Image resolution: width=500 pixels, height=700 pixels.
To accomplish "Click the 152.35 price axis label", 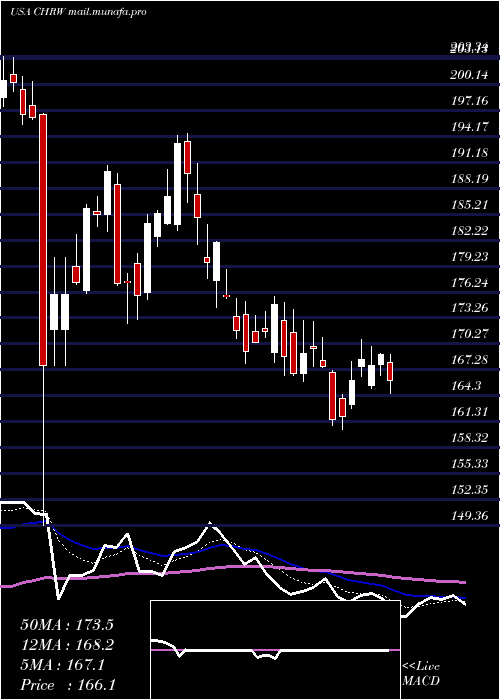I will point(469,491).
